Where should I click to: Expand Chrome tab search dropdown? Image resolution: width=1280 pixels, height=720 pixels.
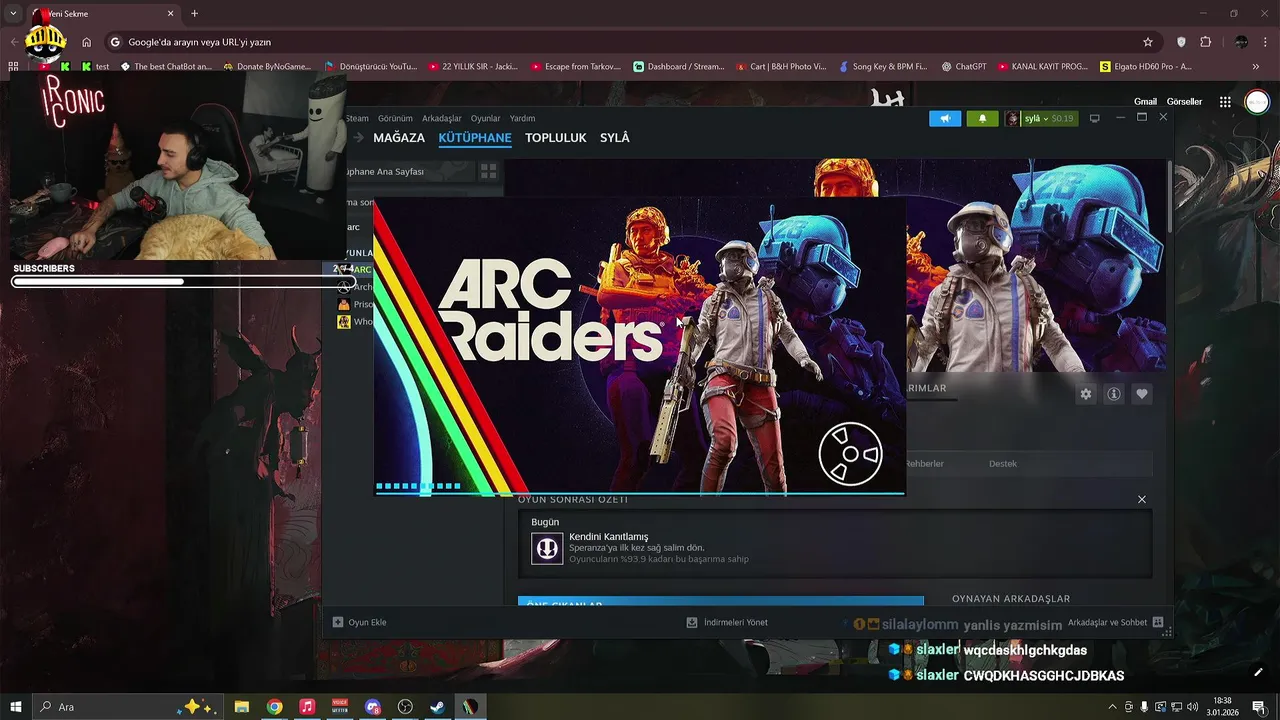(x=13, y=14)
